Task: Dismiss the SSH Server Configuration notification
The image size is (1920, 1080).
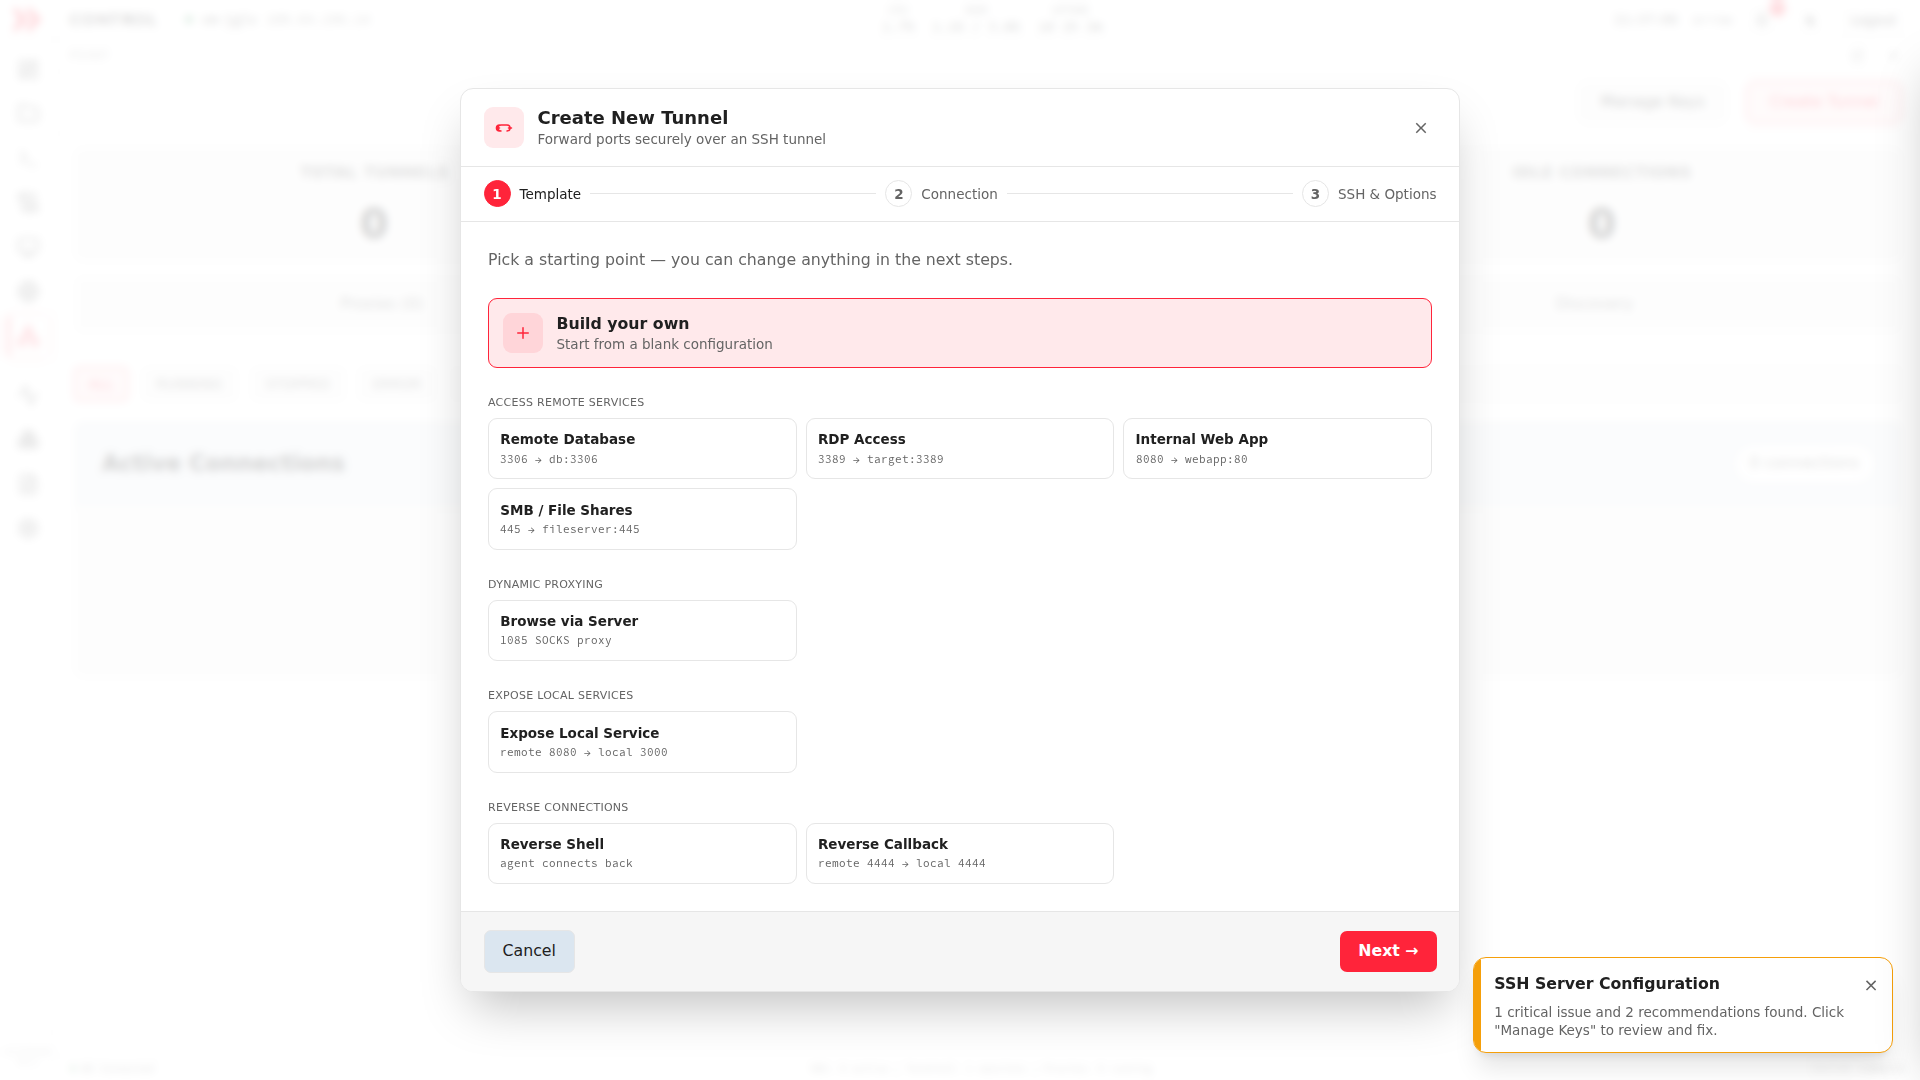Action: (x=1871, y=985)
